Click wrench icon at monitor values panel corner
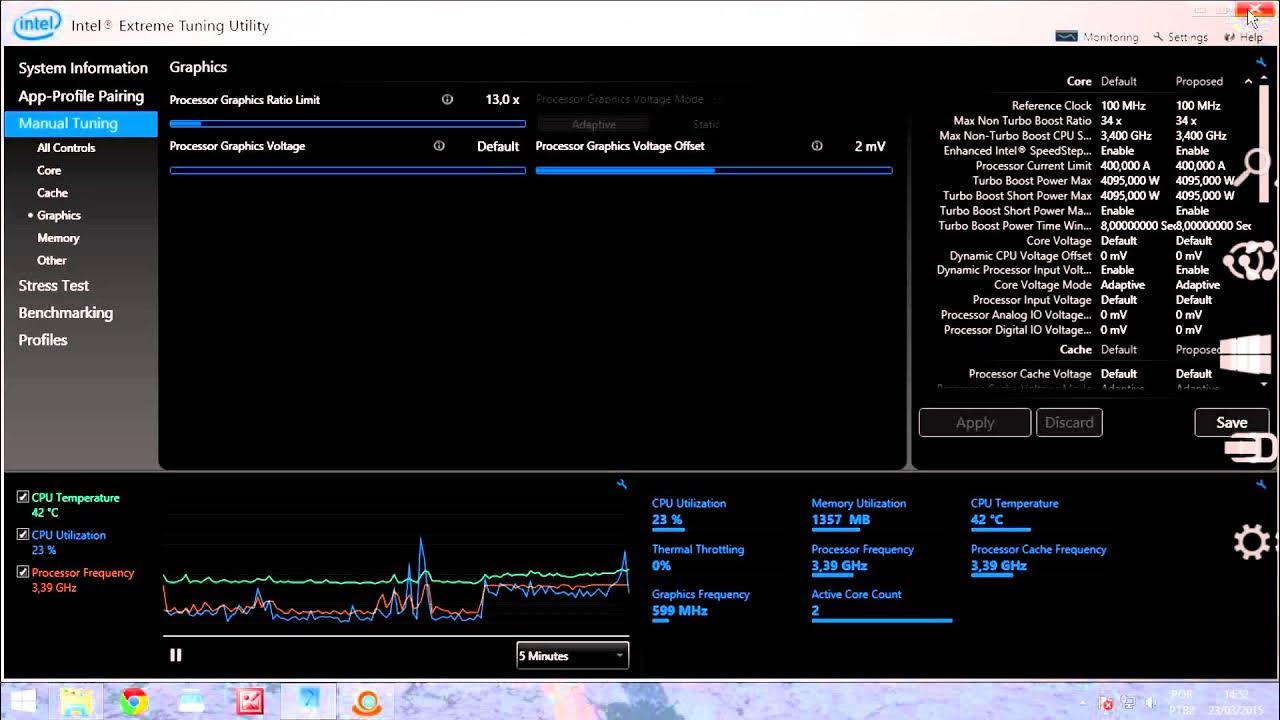 pos(1261,484)
